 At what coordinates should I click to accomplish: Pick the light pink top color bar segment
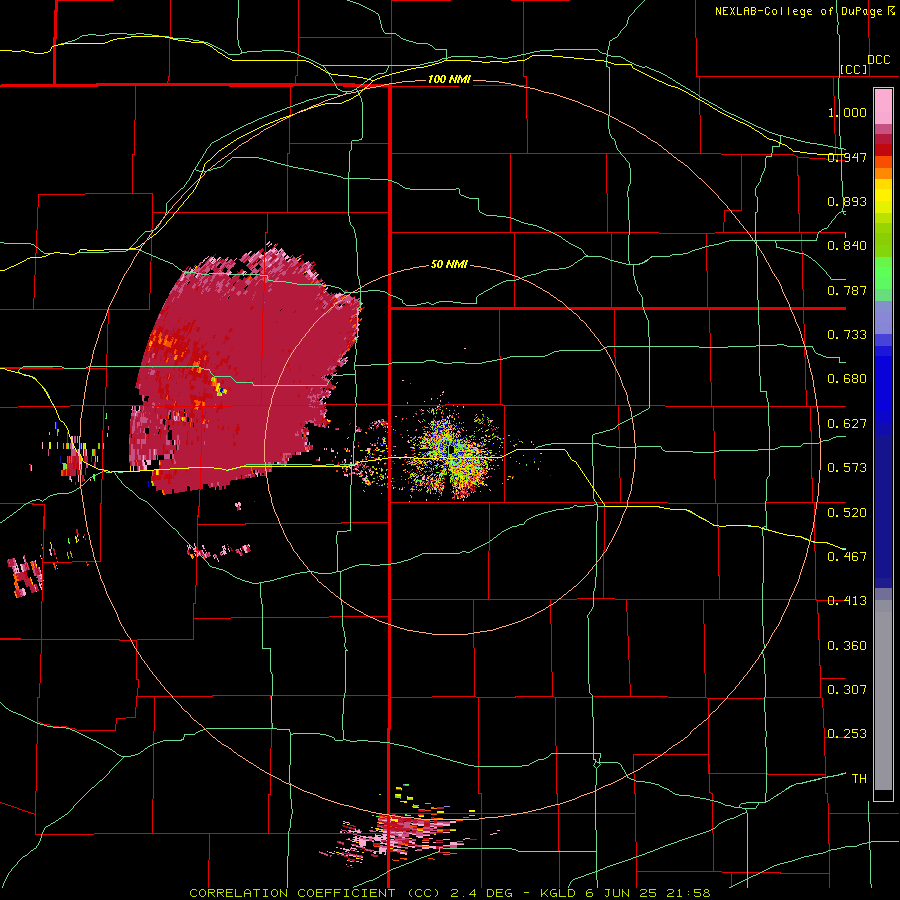pos(883,107)
